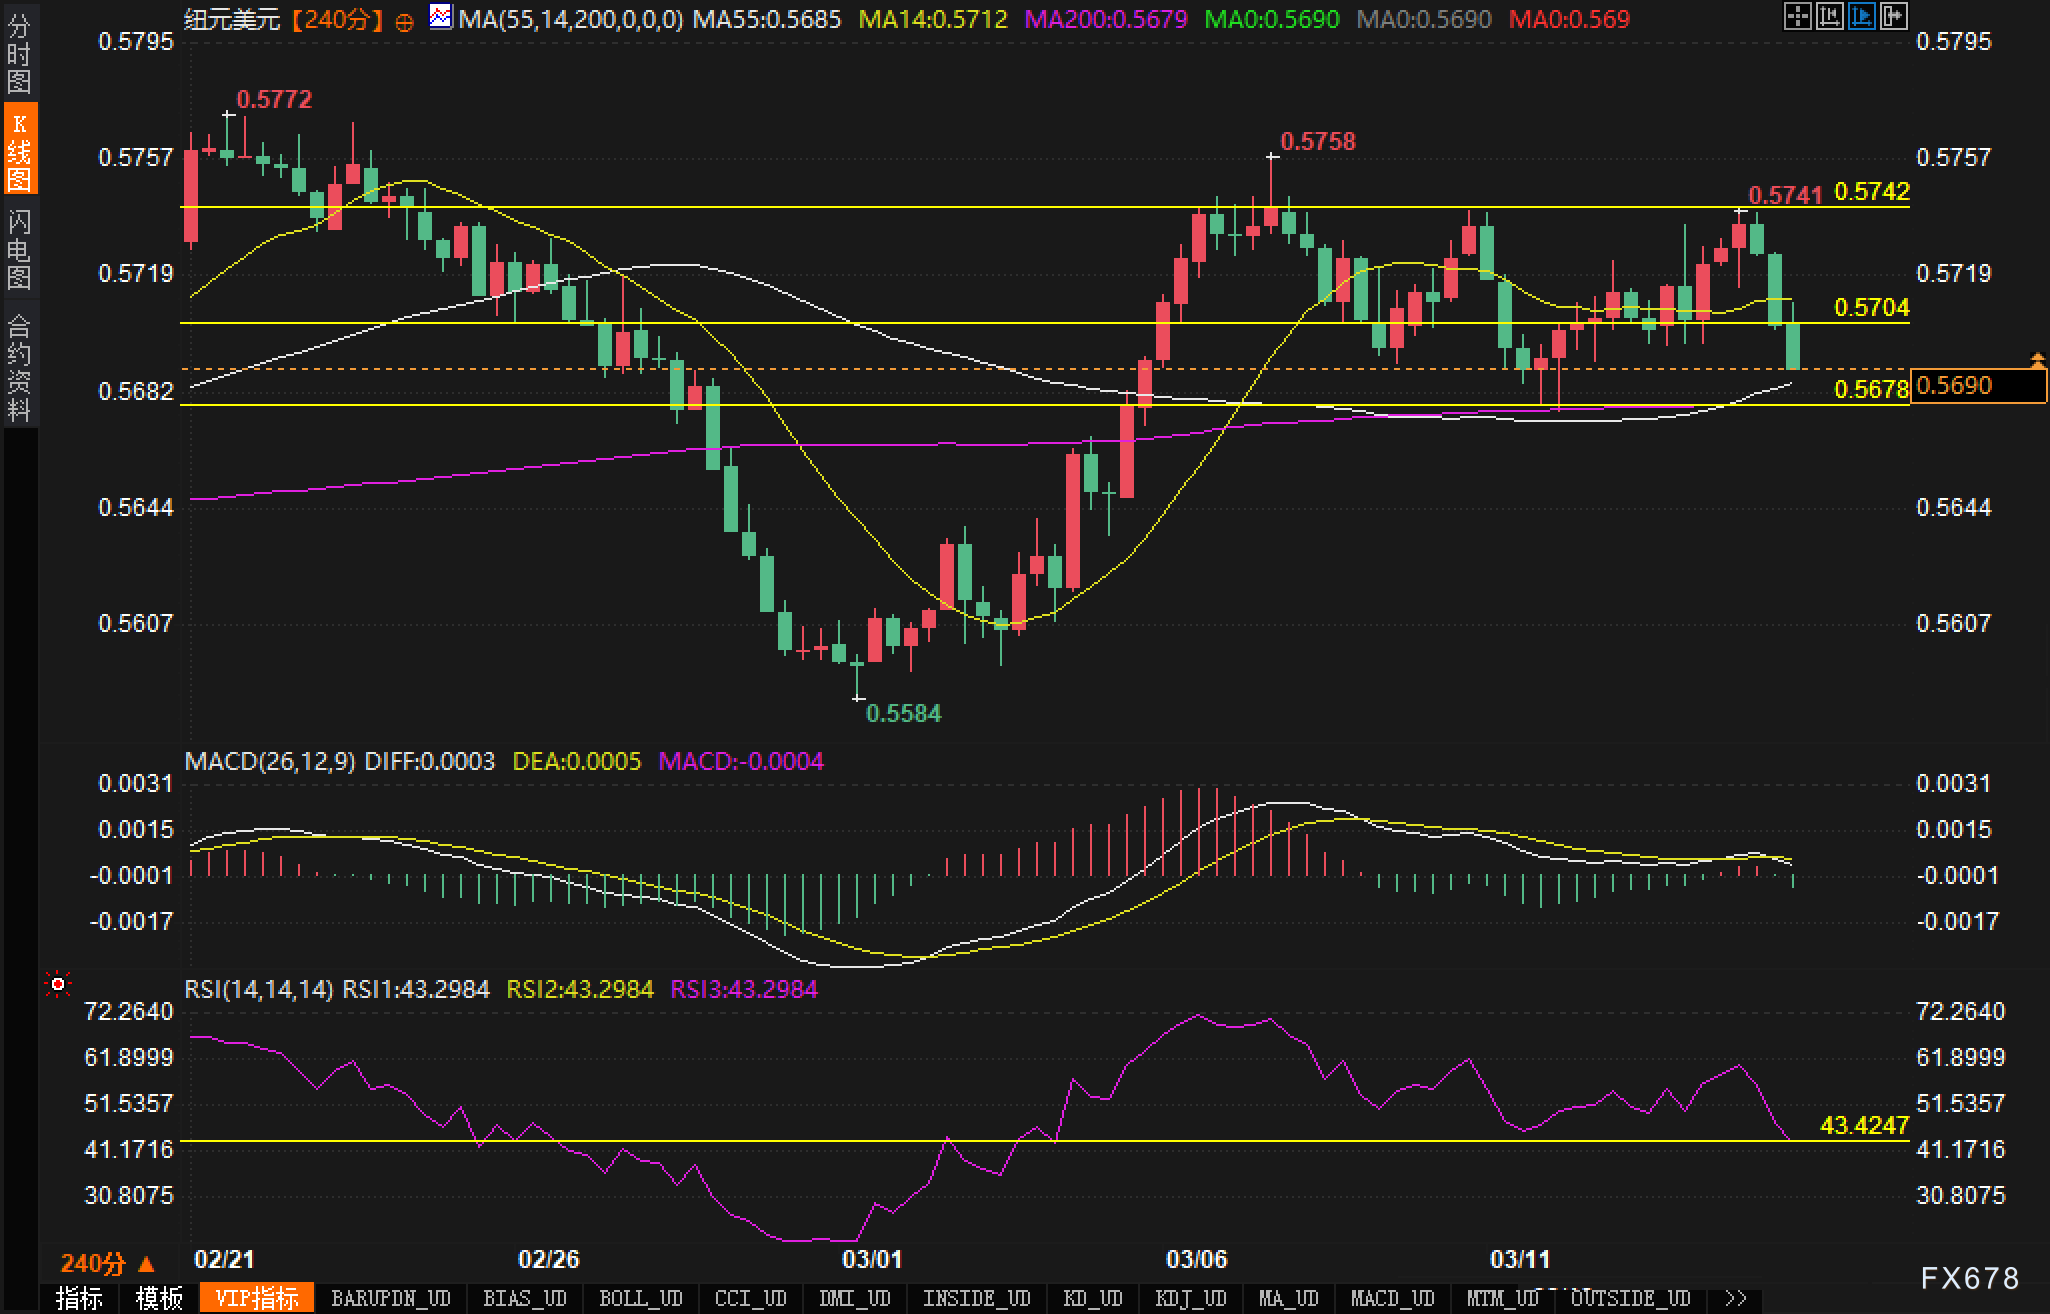Click the shift-chart-right arrow icon
The image size is (2050, 1314).
[1893, 16]
